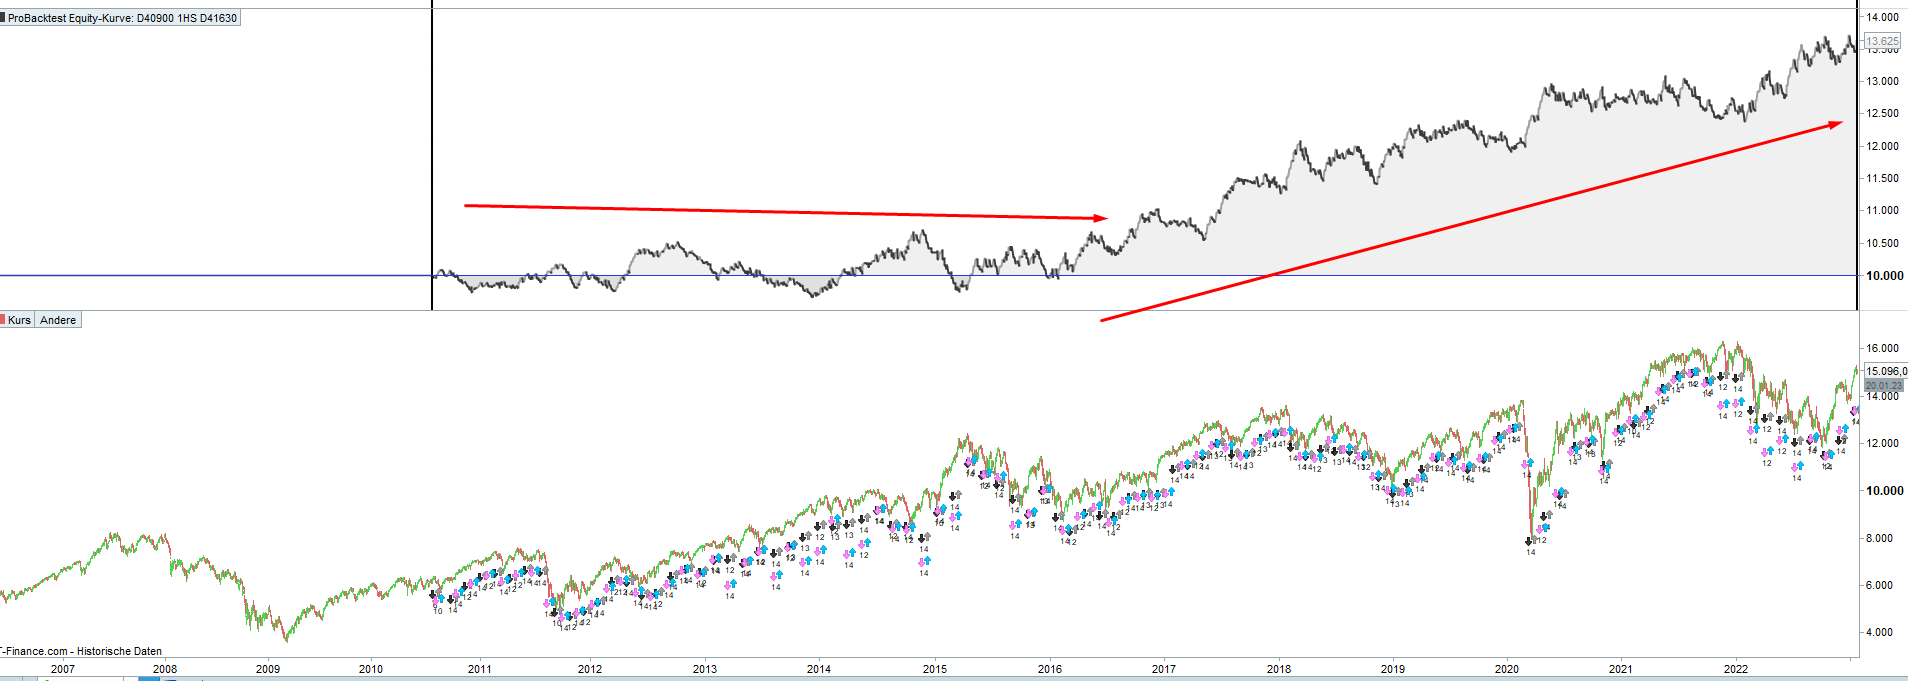
Task: Click the 16.000 level on price axis
Action: pyautogui.click(x=1883, y=348)
